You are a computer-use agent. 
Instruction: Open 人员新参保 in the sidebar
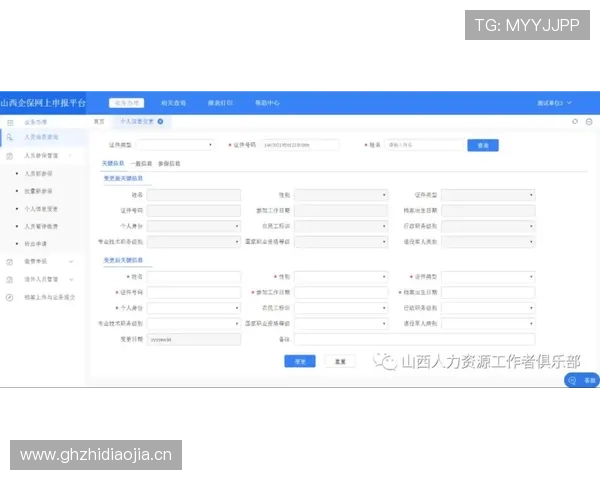click(x=38, y=174)
